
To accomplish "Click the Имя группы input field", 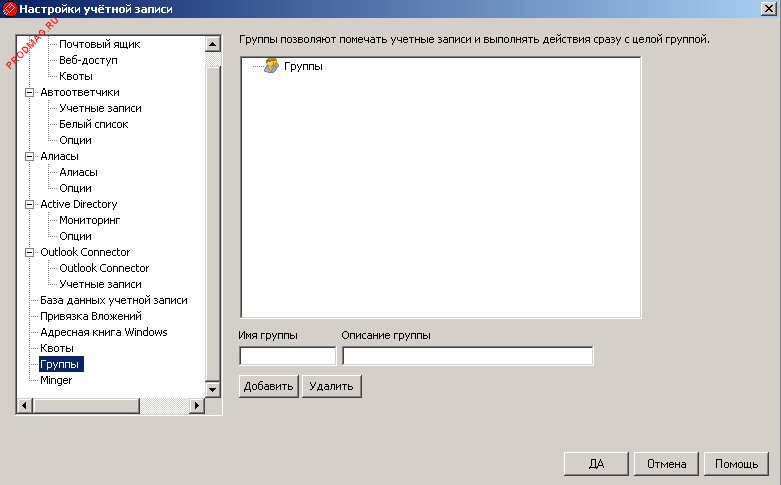I will [288, 356].
